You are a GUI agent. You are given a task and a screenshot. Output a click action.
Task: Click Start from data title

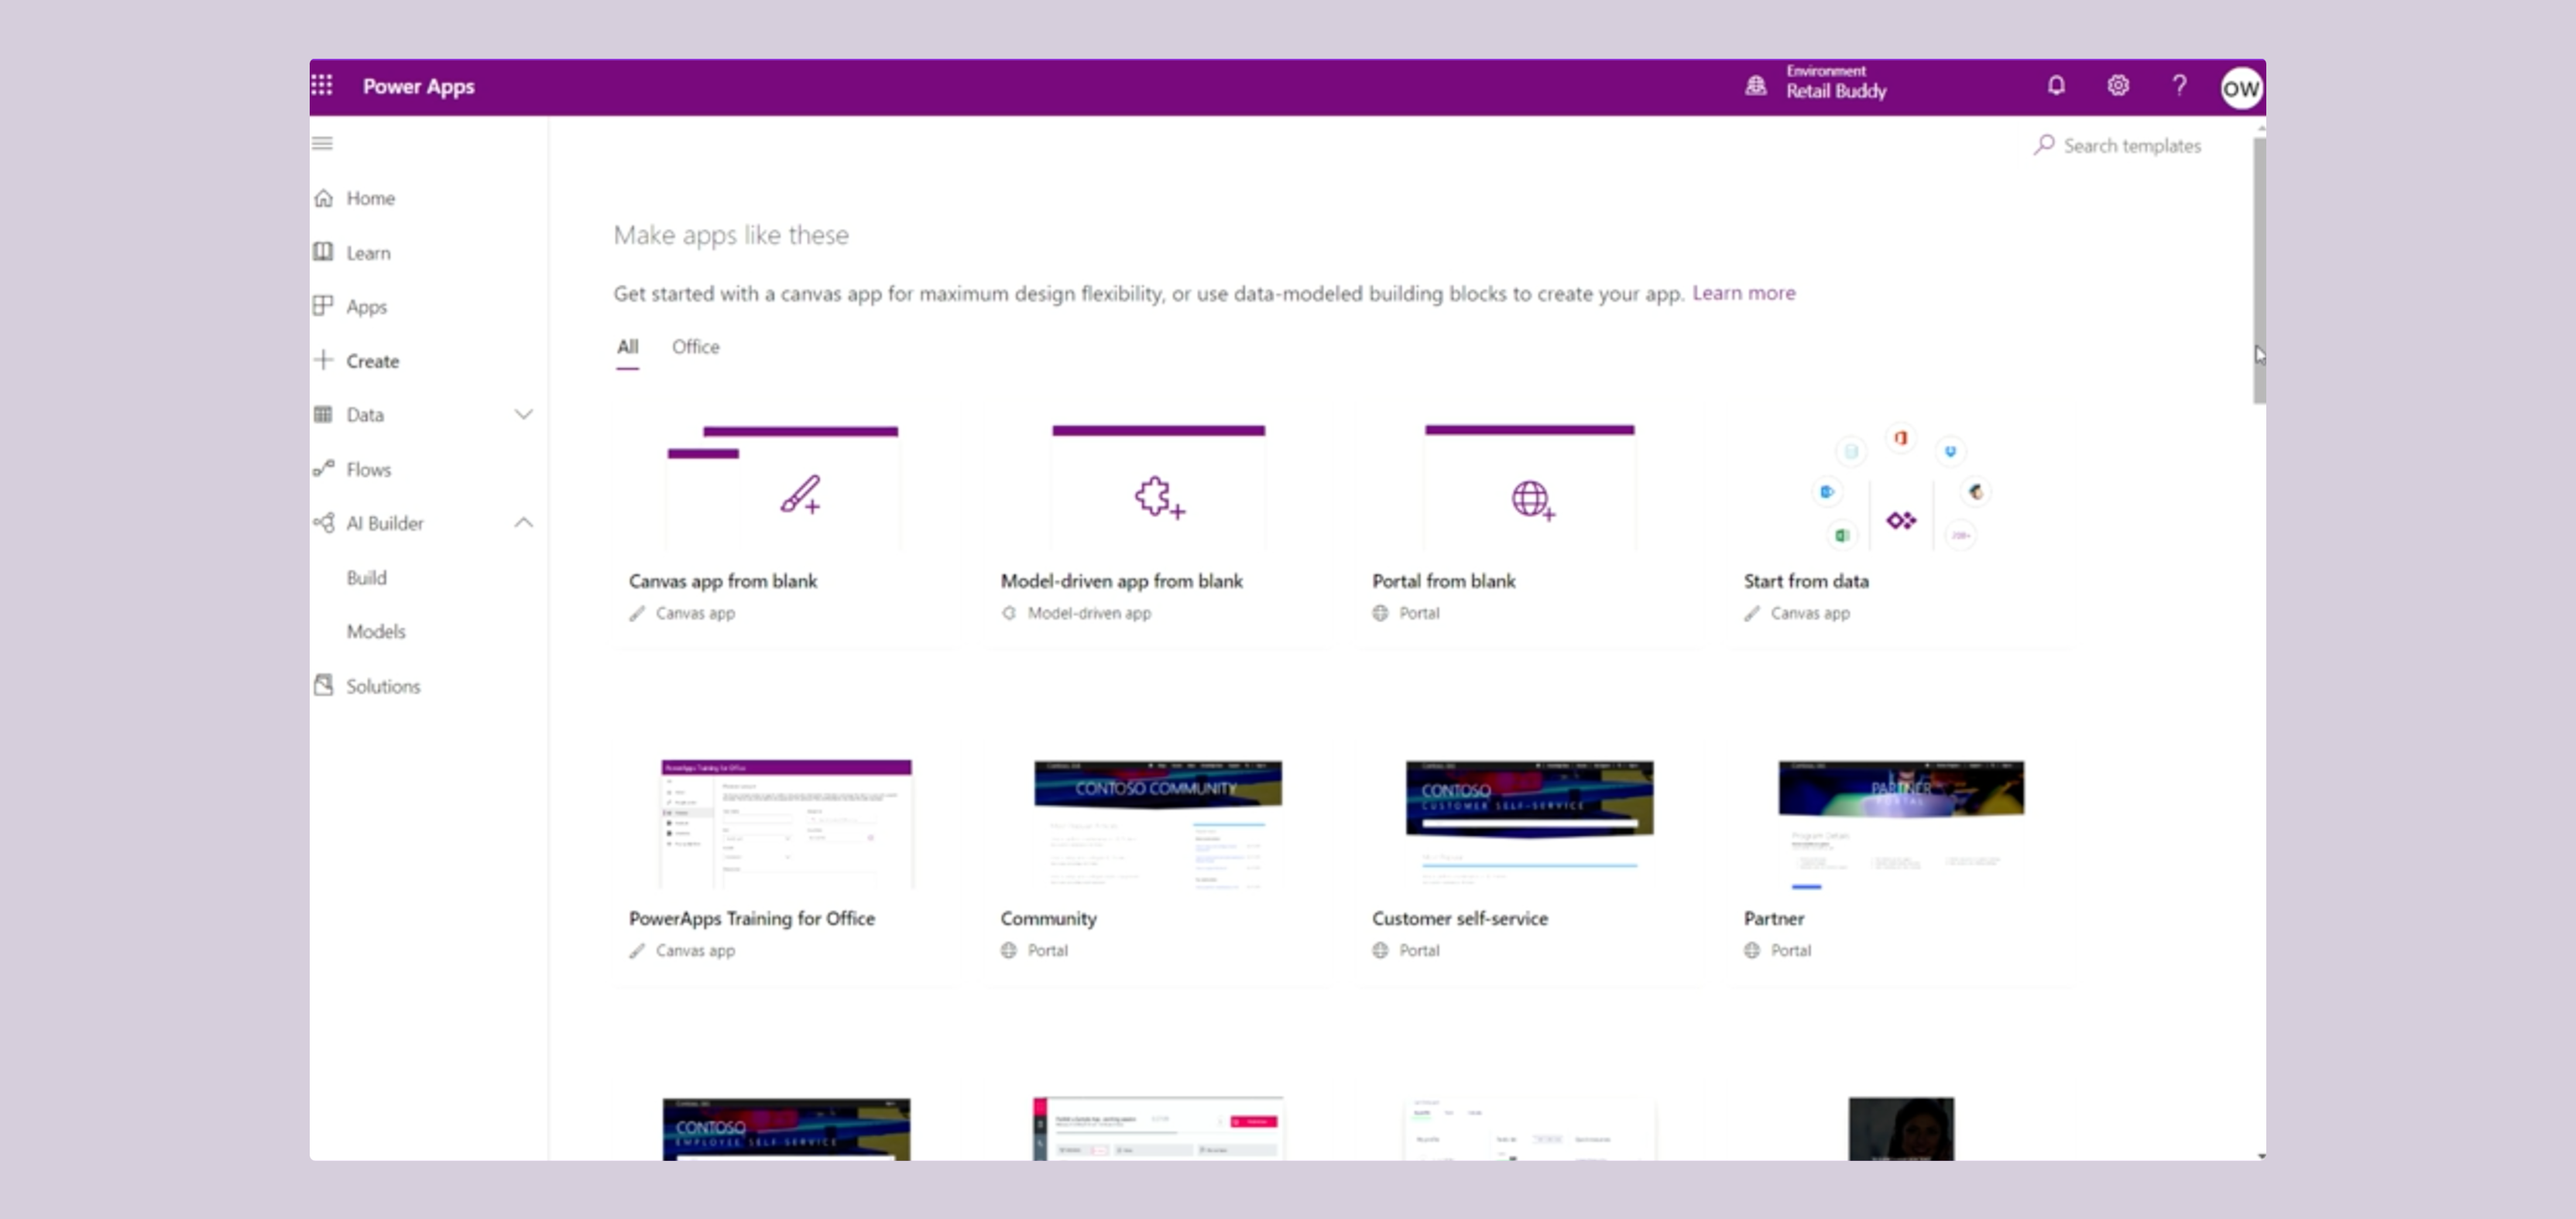point(1805,581)
